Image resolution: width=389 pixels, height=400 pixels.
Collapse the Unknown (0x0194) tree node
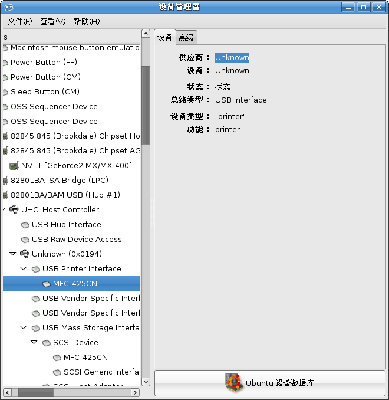[x=13, y=254]
